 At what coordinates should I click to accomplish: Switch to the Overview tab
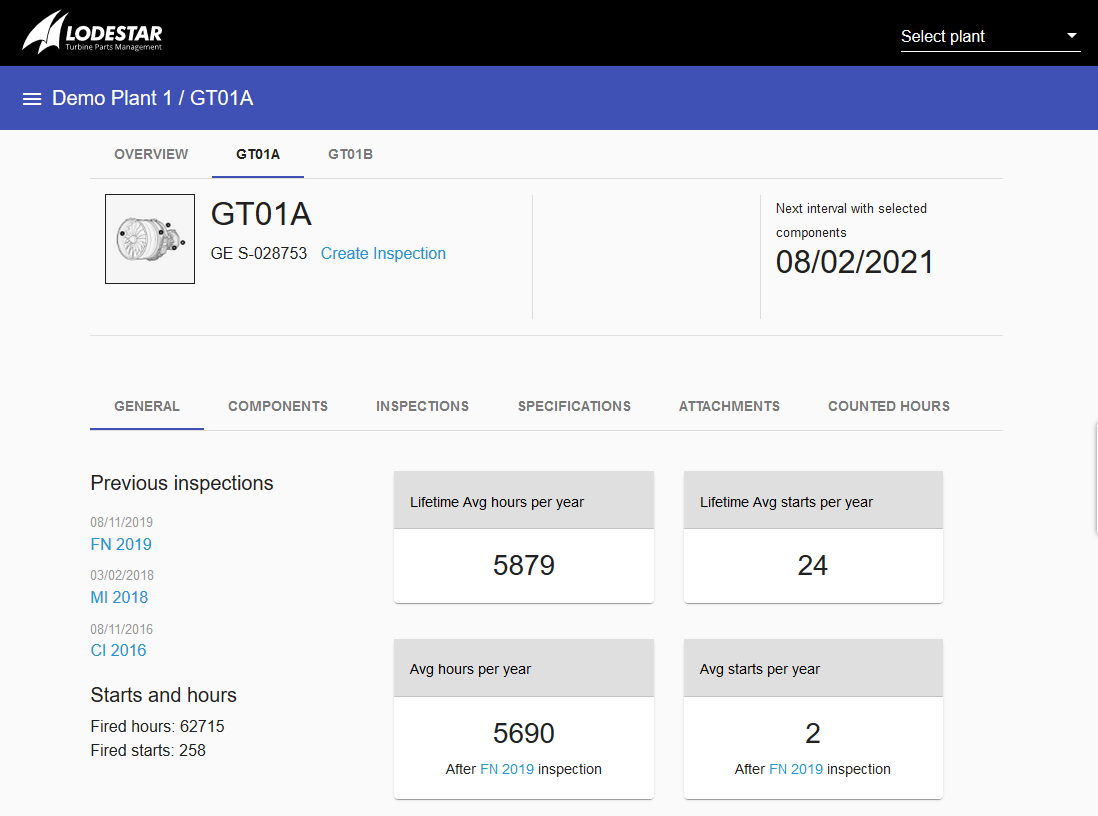click(x=151, y=155)
